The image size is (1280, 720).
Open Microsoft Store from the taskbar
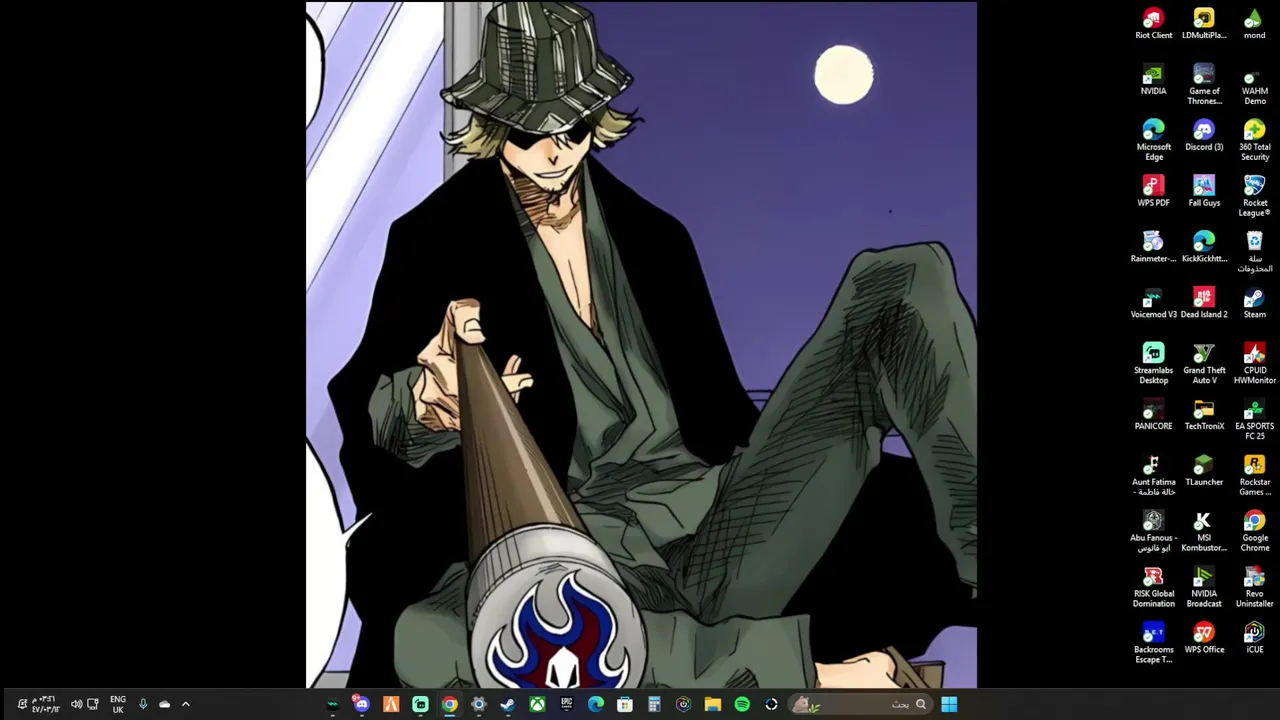point(625,704)
